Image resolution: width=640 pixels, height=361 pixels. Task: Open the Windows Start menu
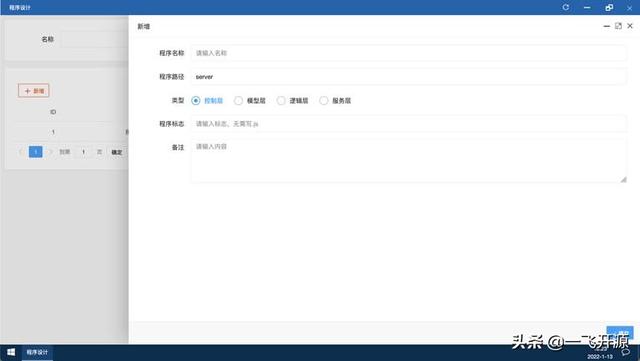click(x=11, y=352)
